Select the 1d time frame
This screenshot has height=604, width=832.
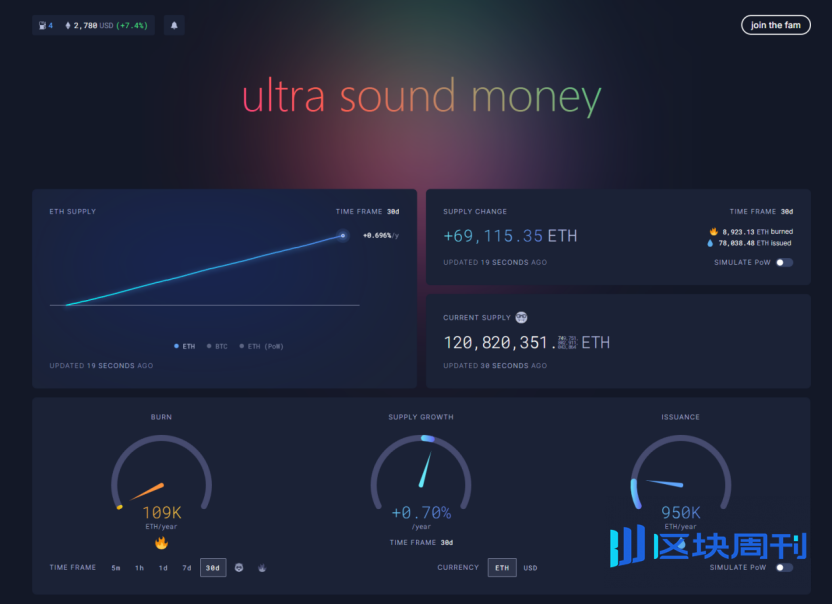(x=163, y=567)
